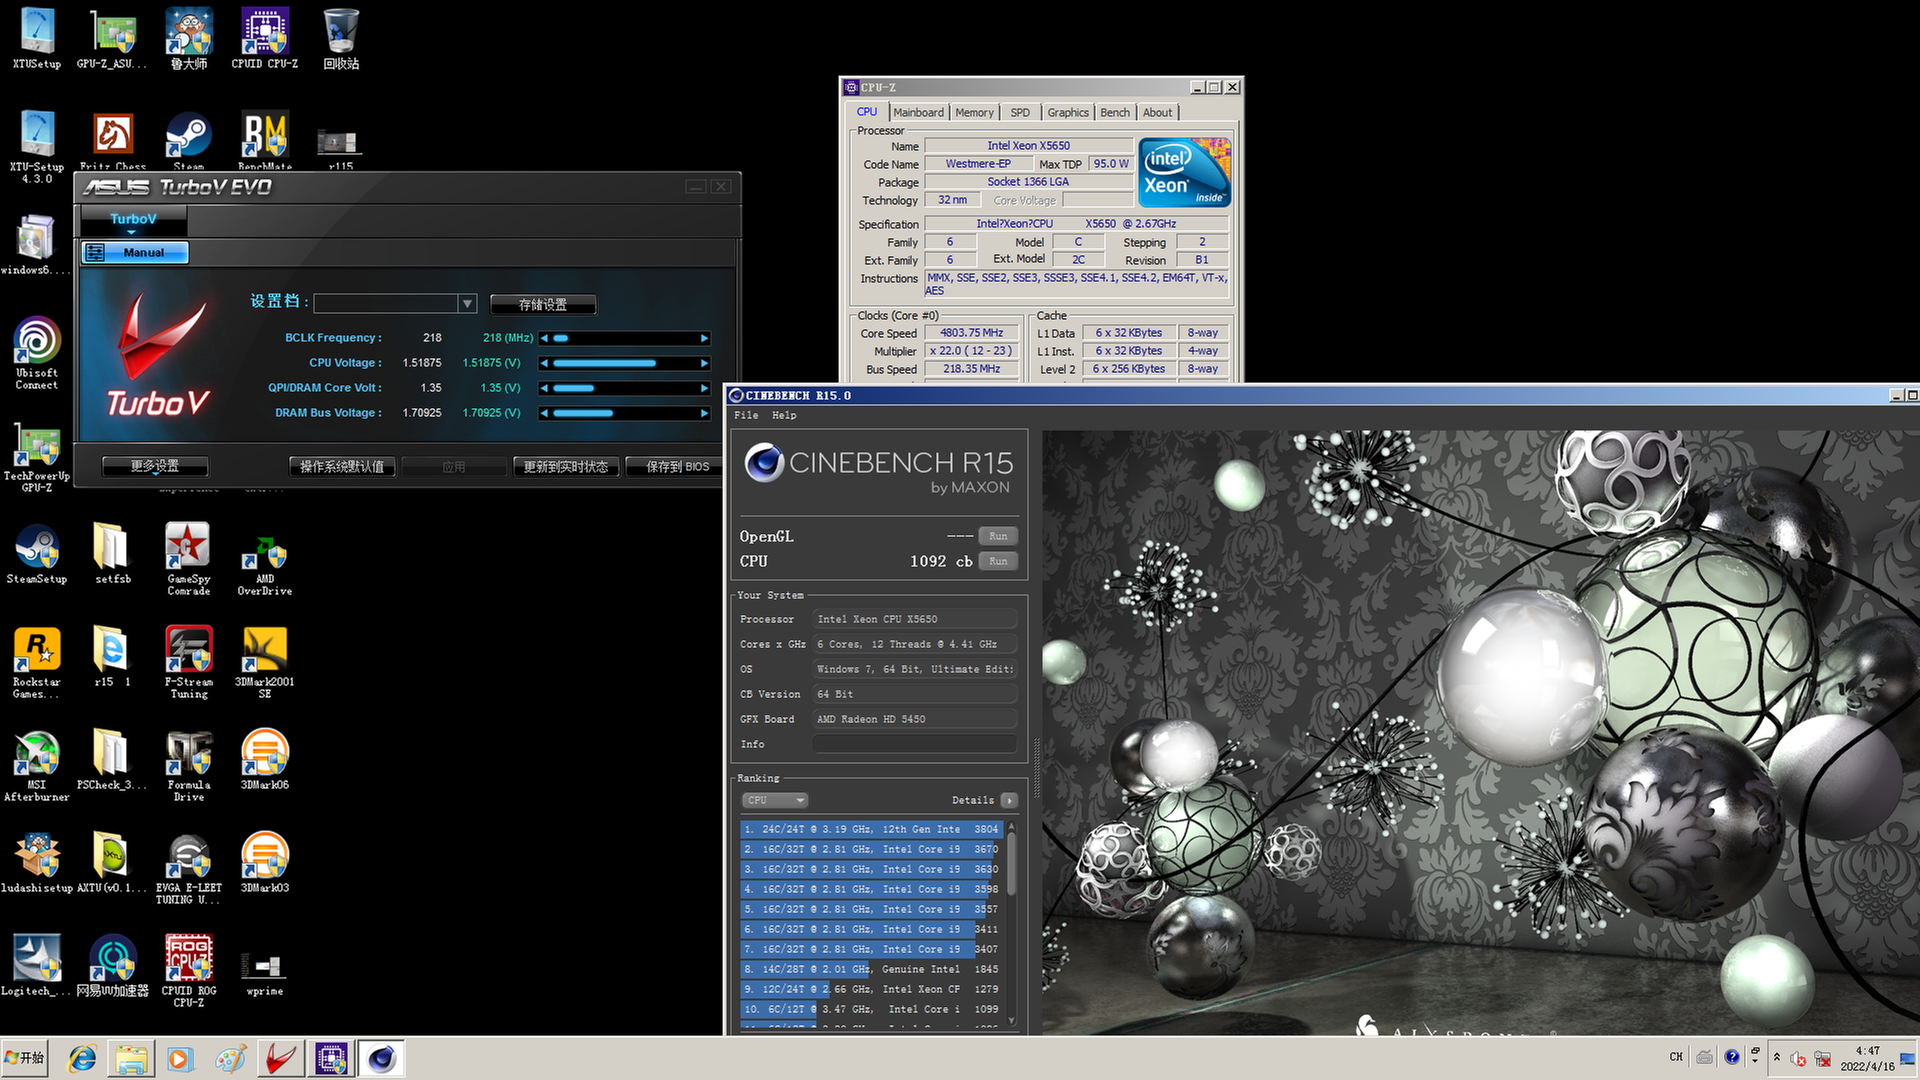This screenshot has height=1080, width=1920.
Task: Select ranking row Genuine Intel 1845
Action: pyautogui.click(x=871, y=969)
